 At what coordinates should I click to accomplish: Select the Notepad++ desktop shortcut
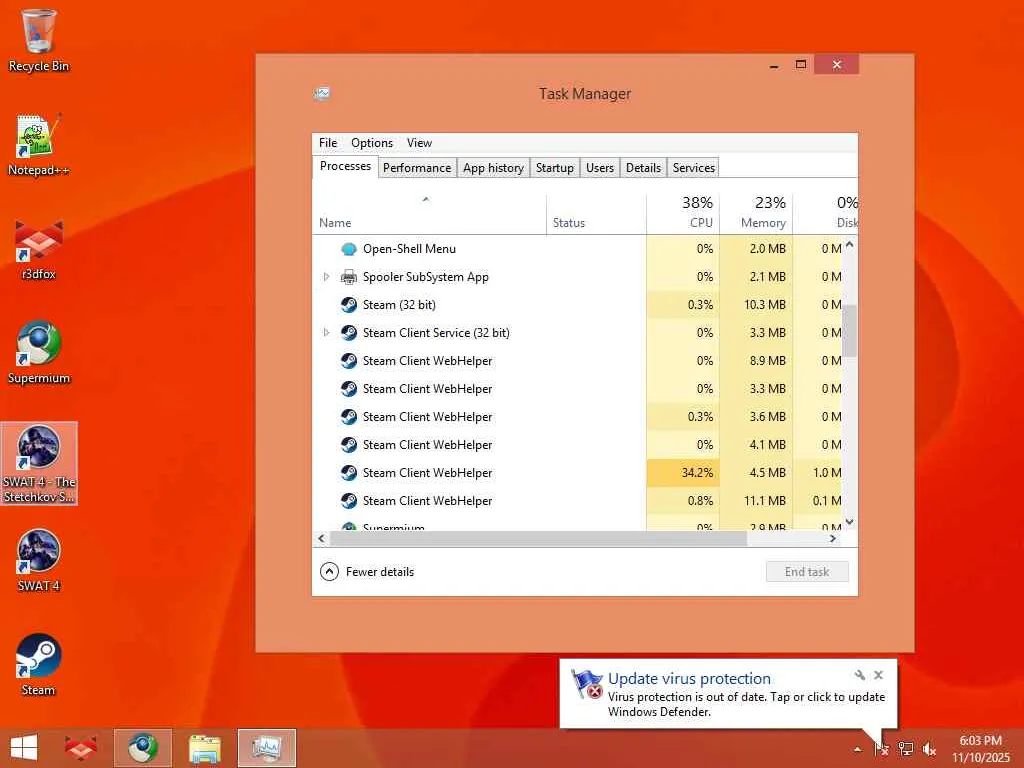[x=39, y=145]
